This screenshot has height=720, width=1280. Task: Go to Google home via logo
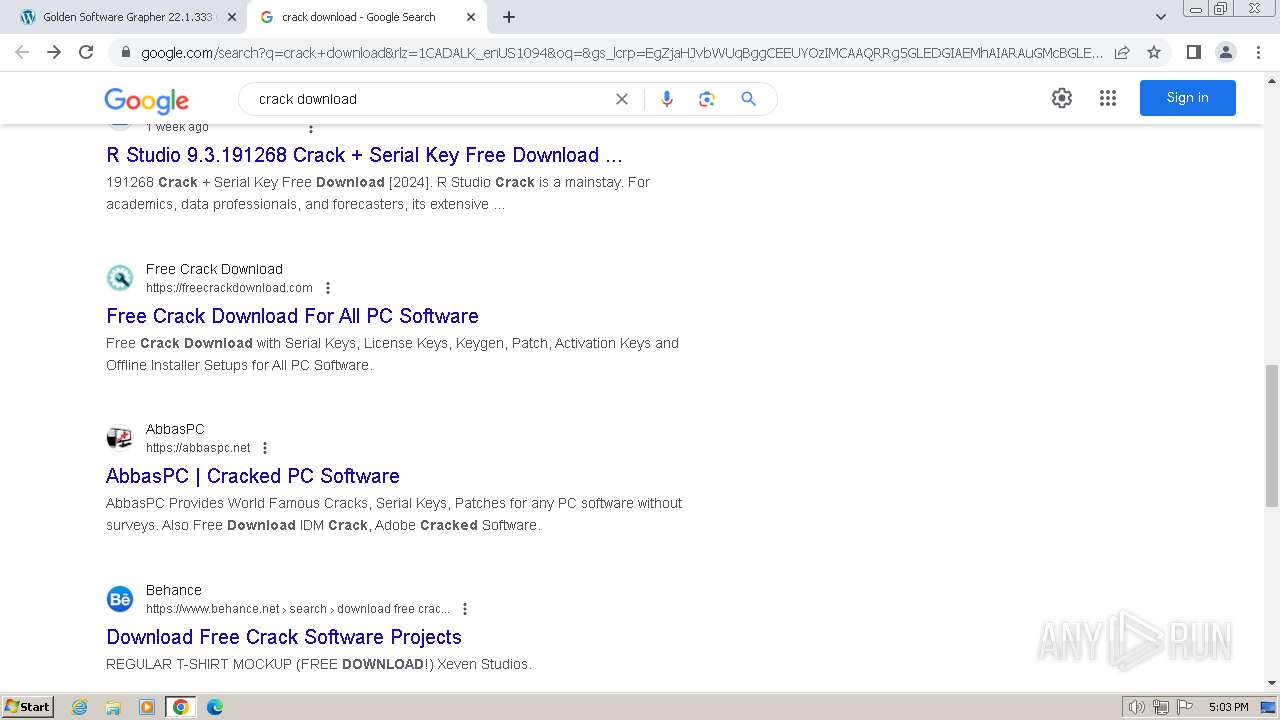[146, 100]
